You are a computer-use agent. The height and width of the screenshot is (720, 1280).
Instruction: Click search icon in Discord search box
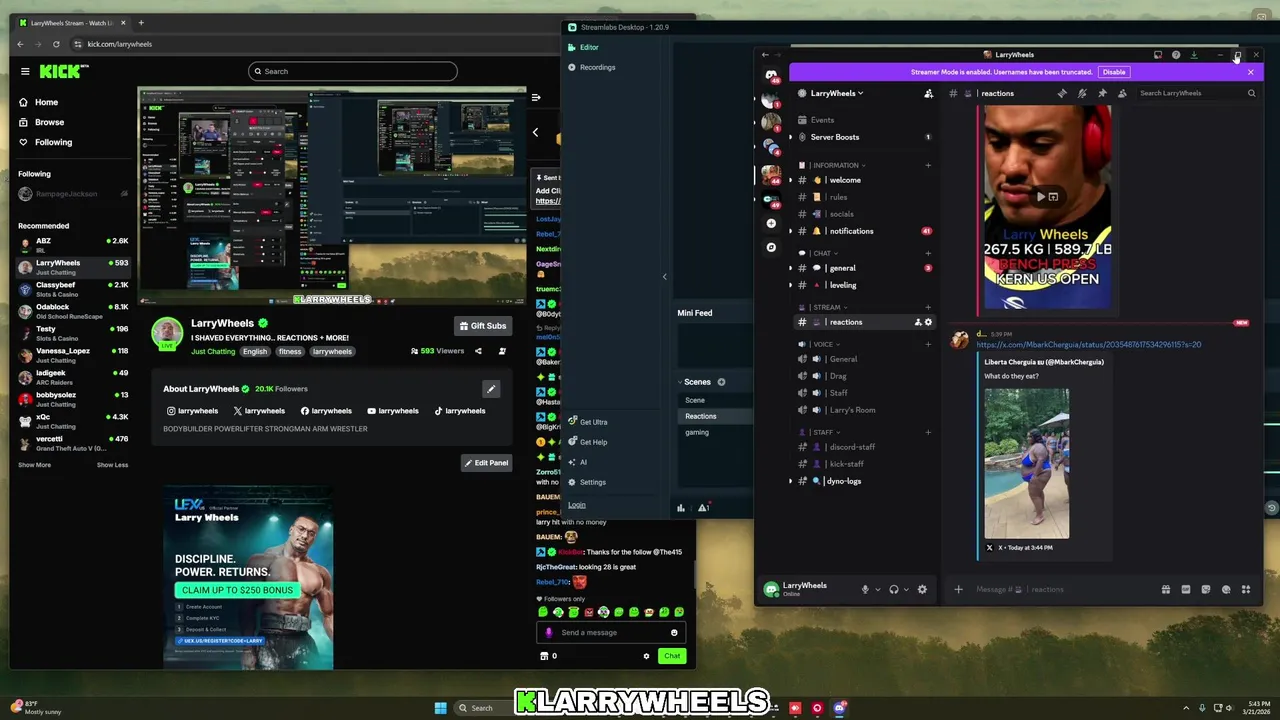point(1251,93)
